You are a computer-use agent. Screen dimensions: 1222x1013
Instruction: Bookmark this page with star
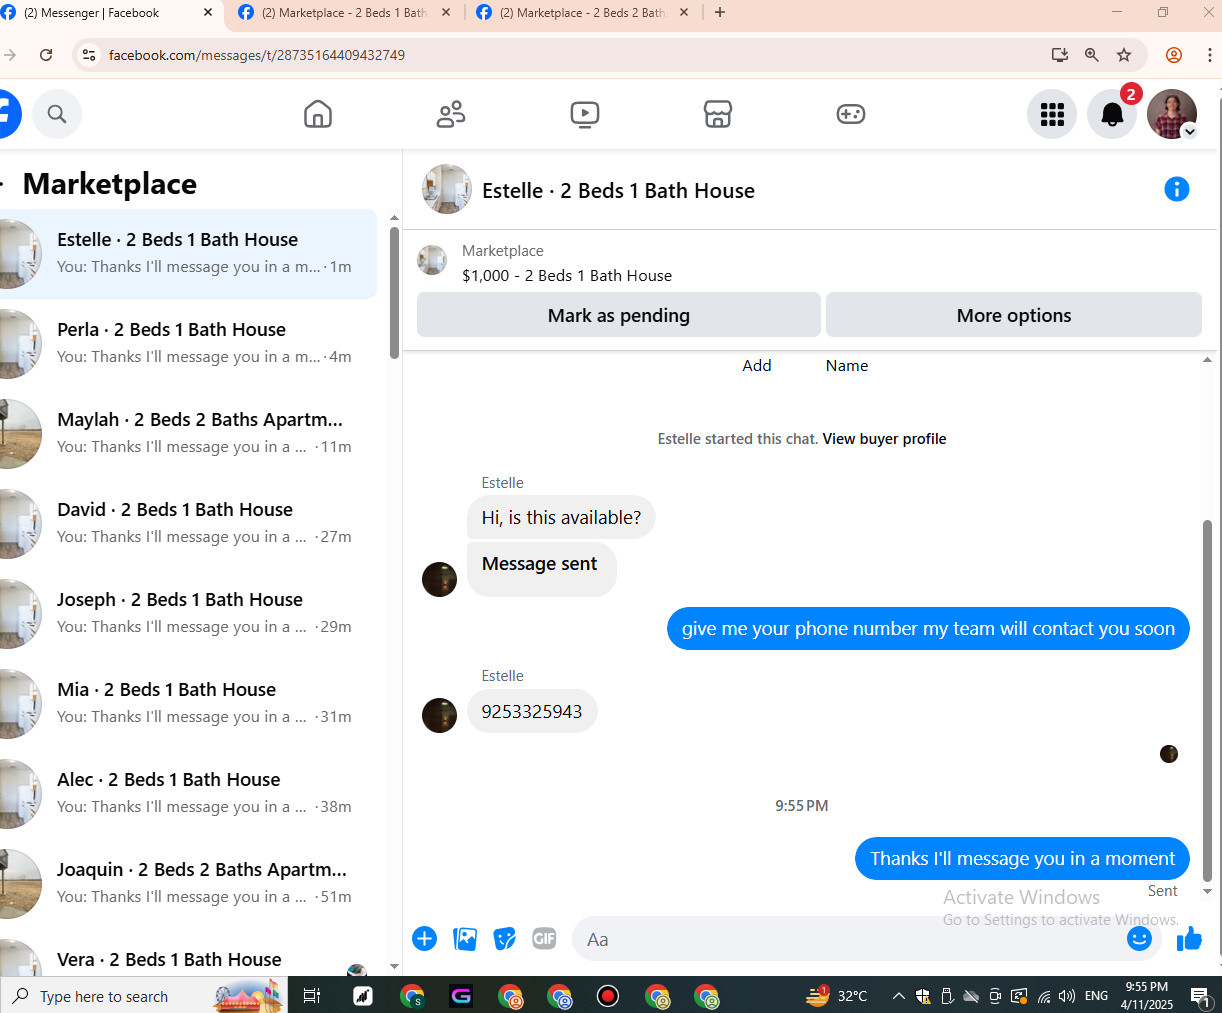click(x=1124, y=55)
